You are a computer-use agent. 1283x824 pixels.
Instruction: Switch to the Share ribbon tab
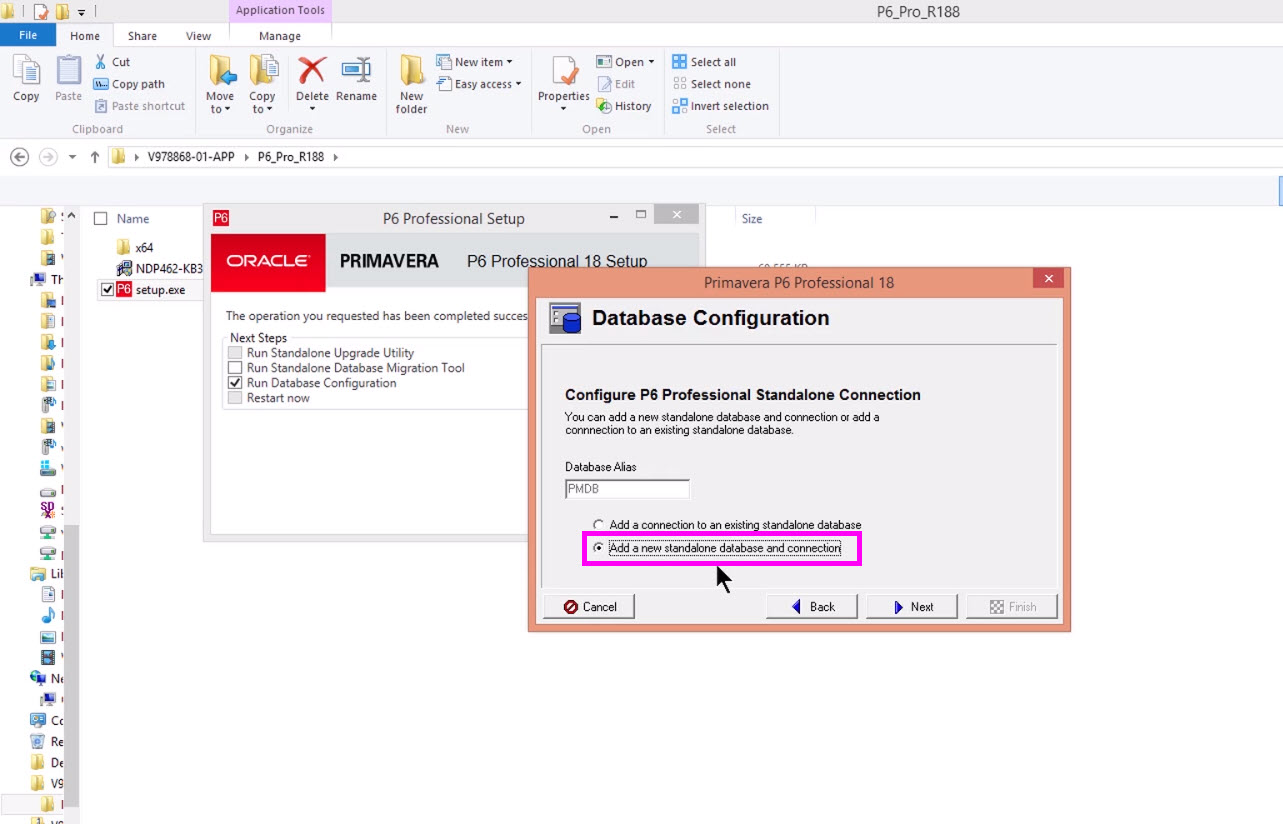142,36
